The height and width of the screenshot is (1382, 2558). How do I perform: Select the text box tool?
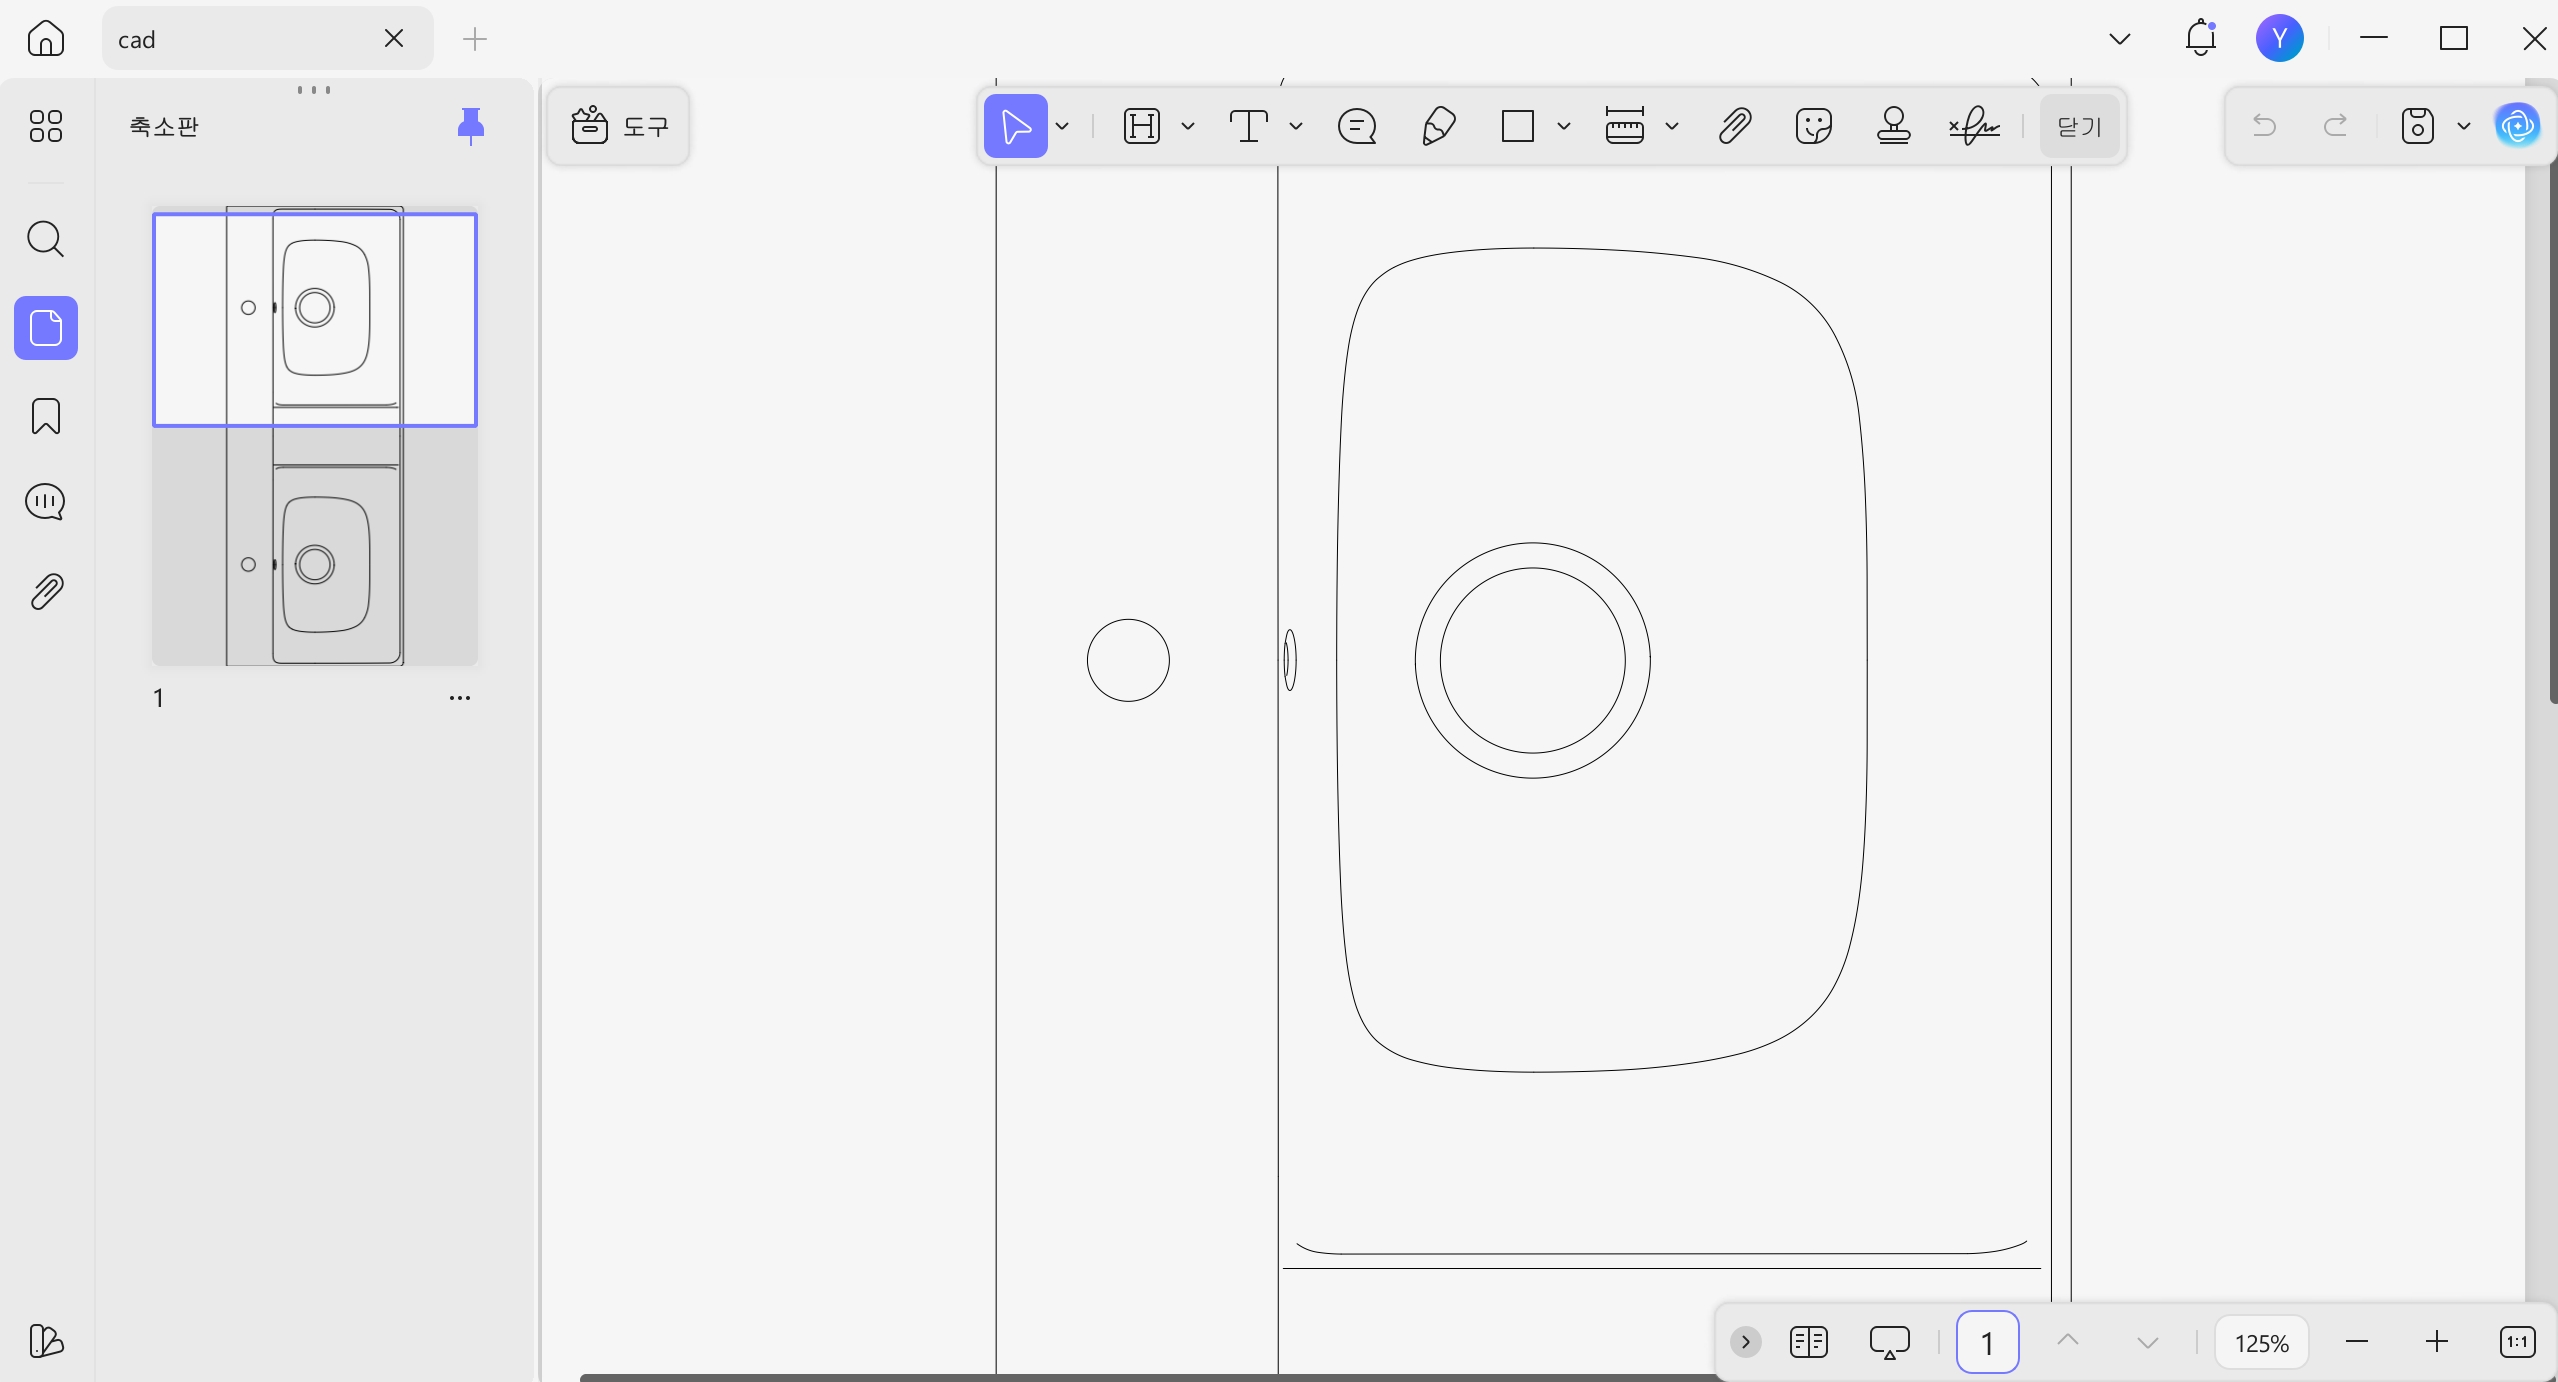click(1249, 126)
